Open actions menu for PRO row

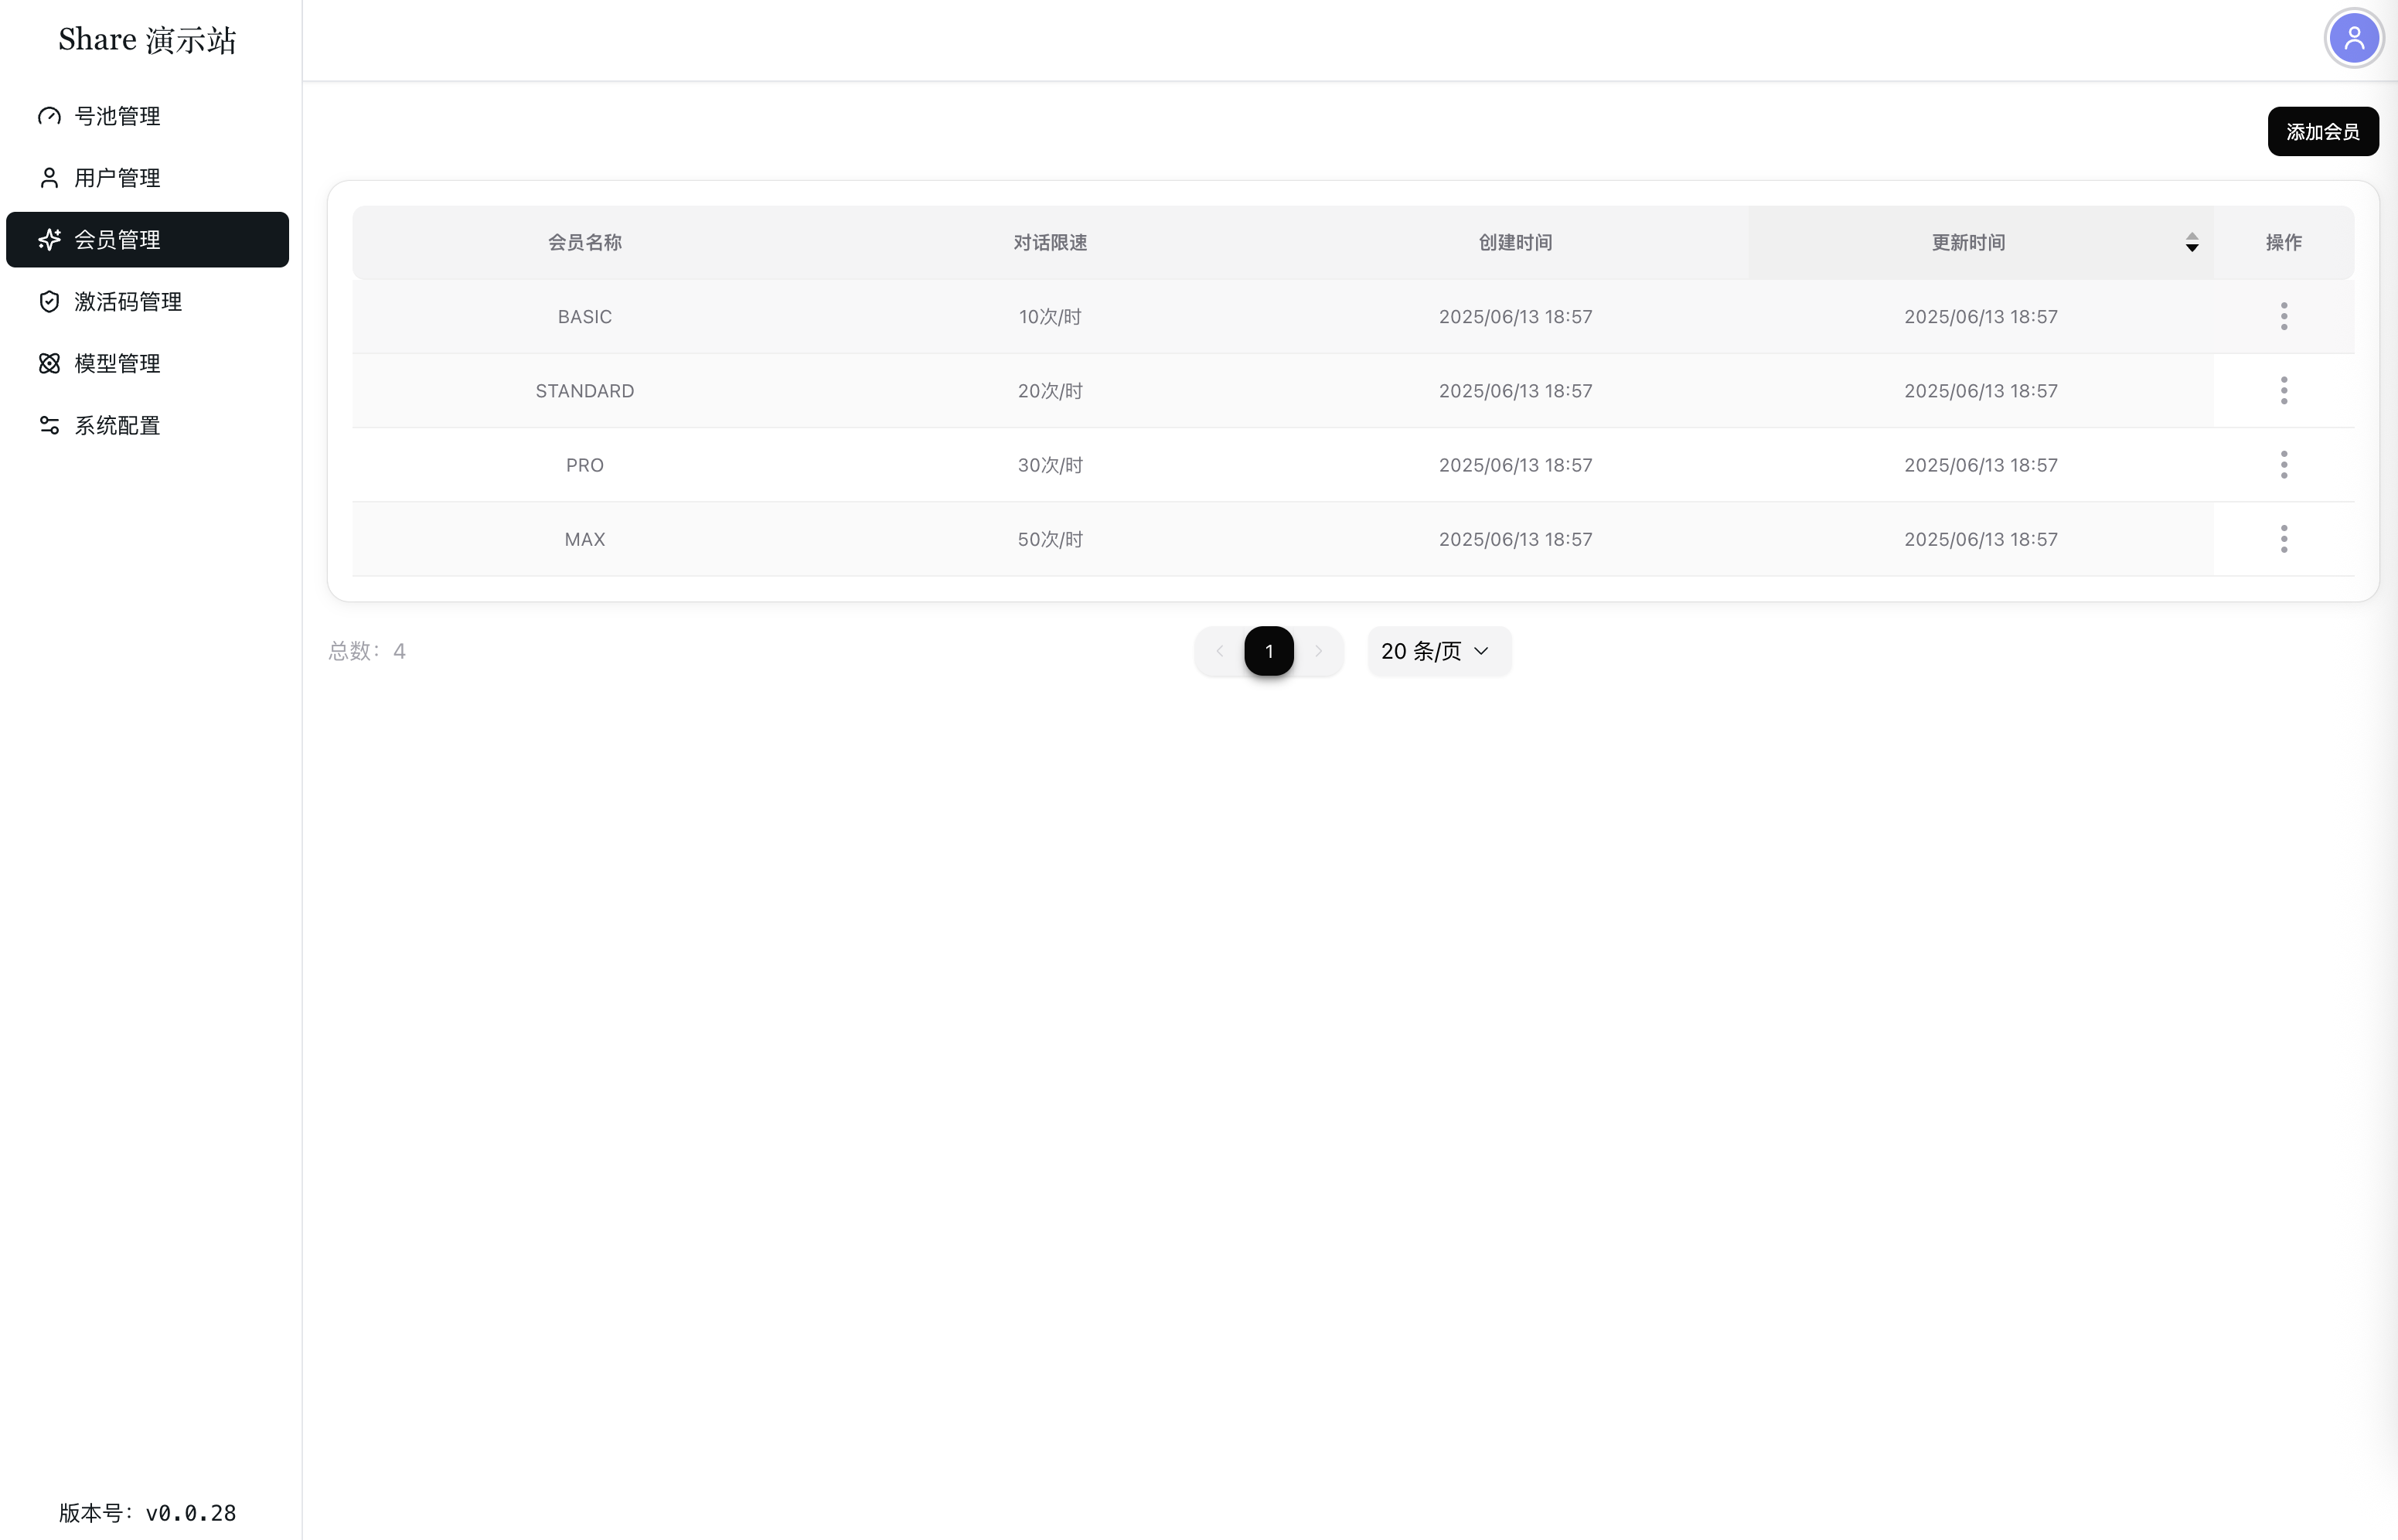[2283, 465]
